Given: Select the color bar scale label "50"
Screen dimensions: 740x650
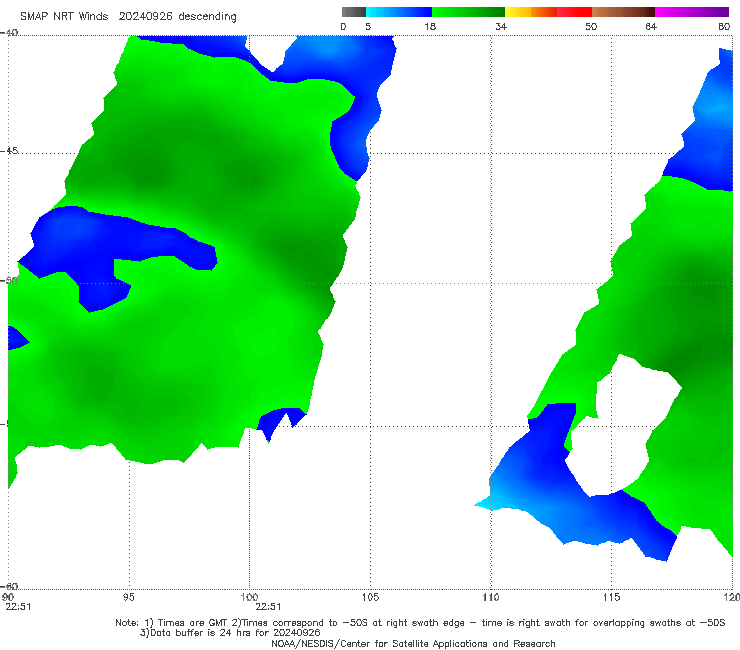Looking at the screenshot, I should pos(591,26).
